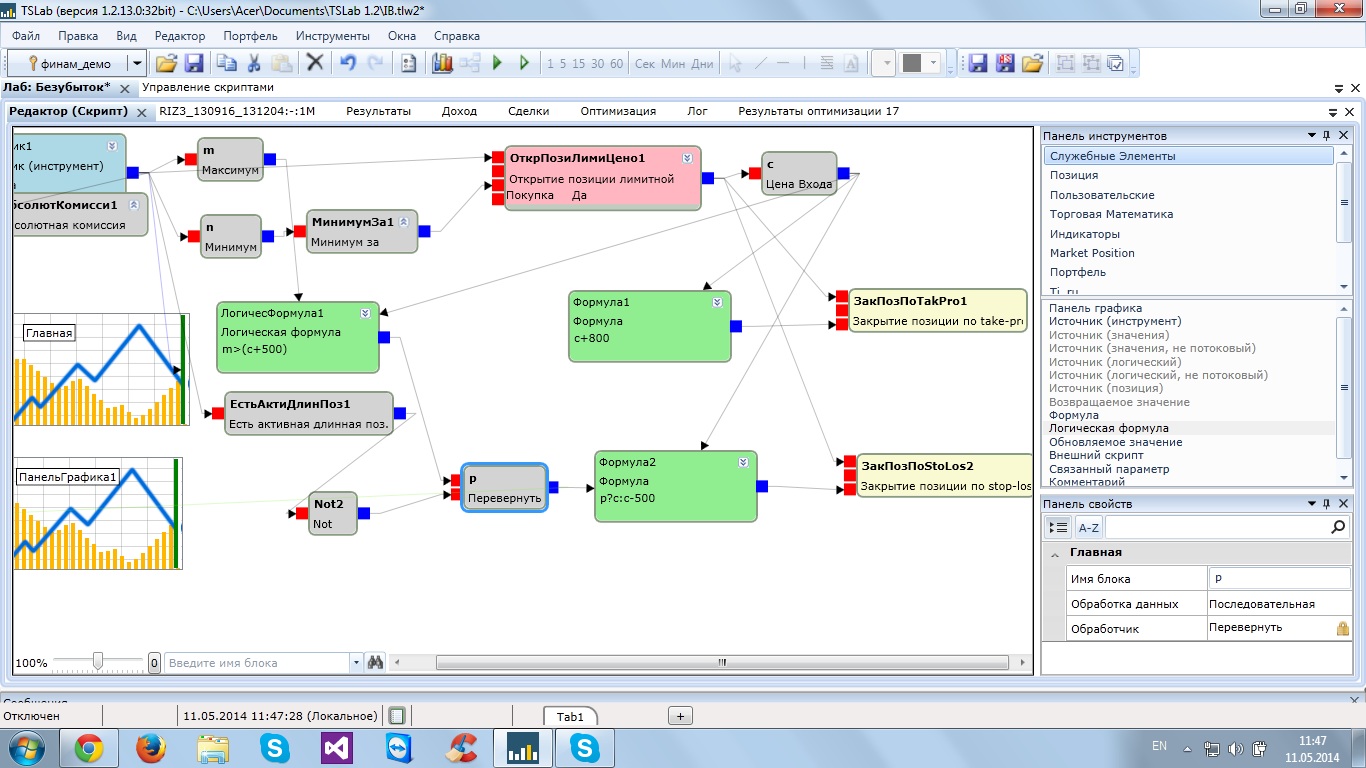
Task: Click the black X delete icon
Action: point(315,63)
